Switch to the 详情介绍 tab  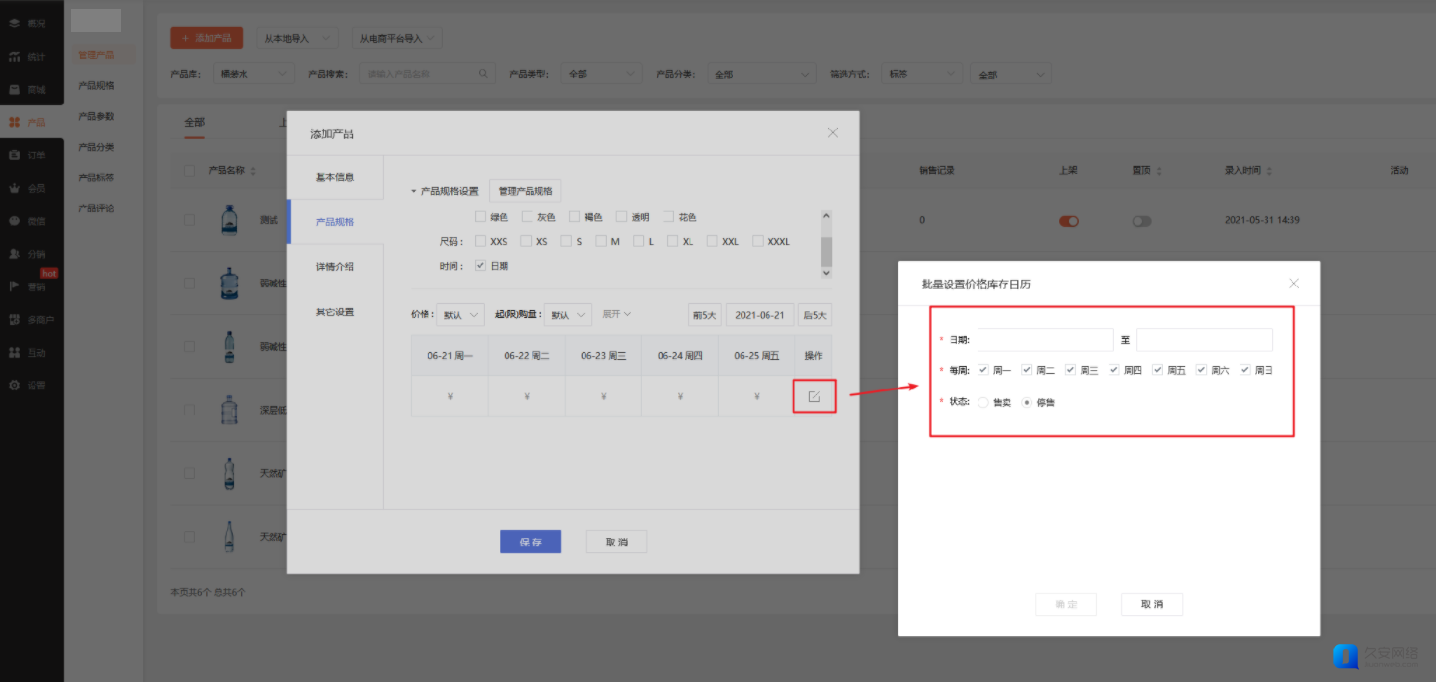tap(335, 267)
